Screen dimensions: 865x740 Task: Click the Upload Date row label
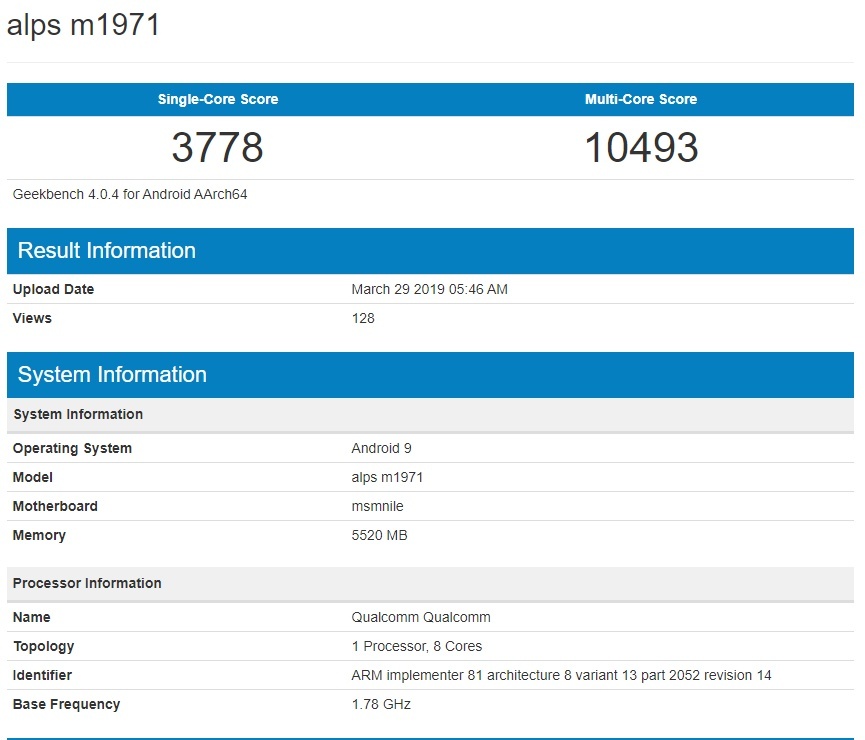tap(53, 289)
